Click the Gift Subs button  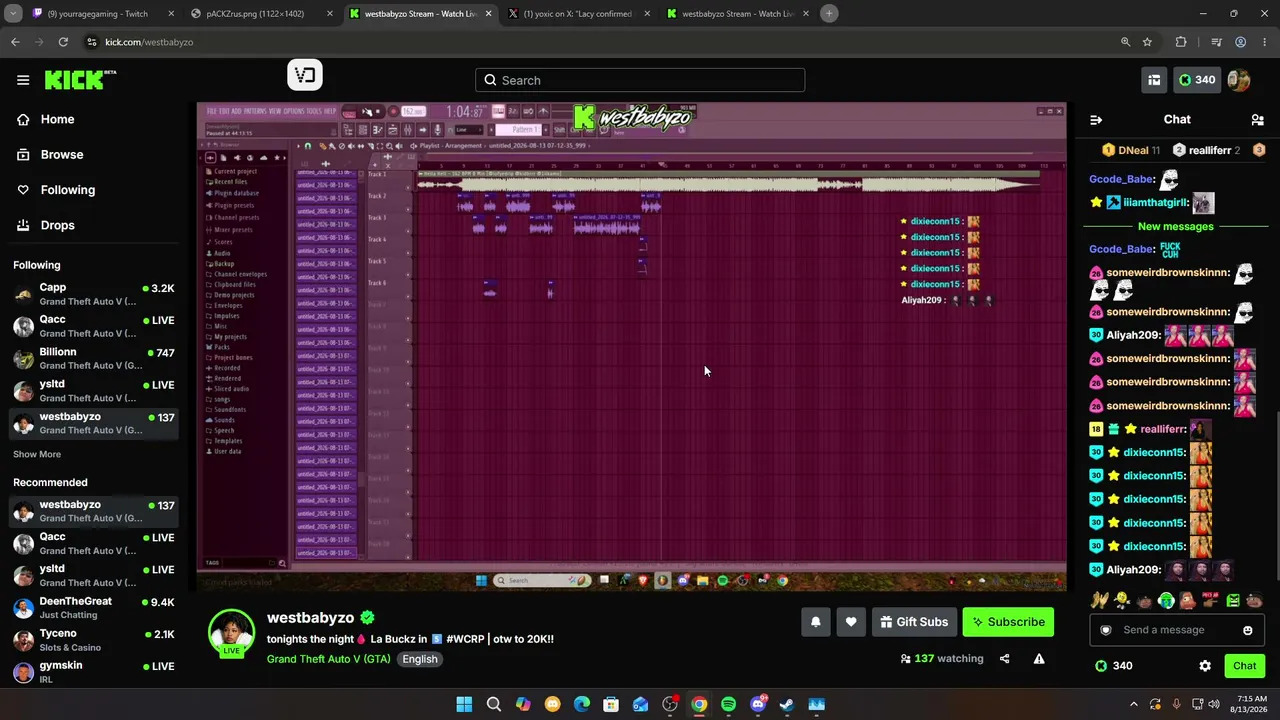914,622
